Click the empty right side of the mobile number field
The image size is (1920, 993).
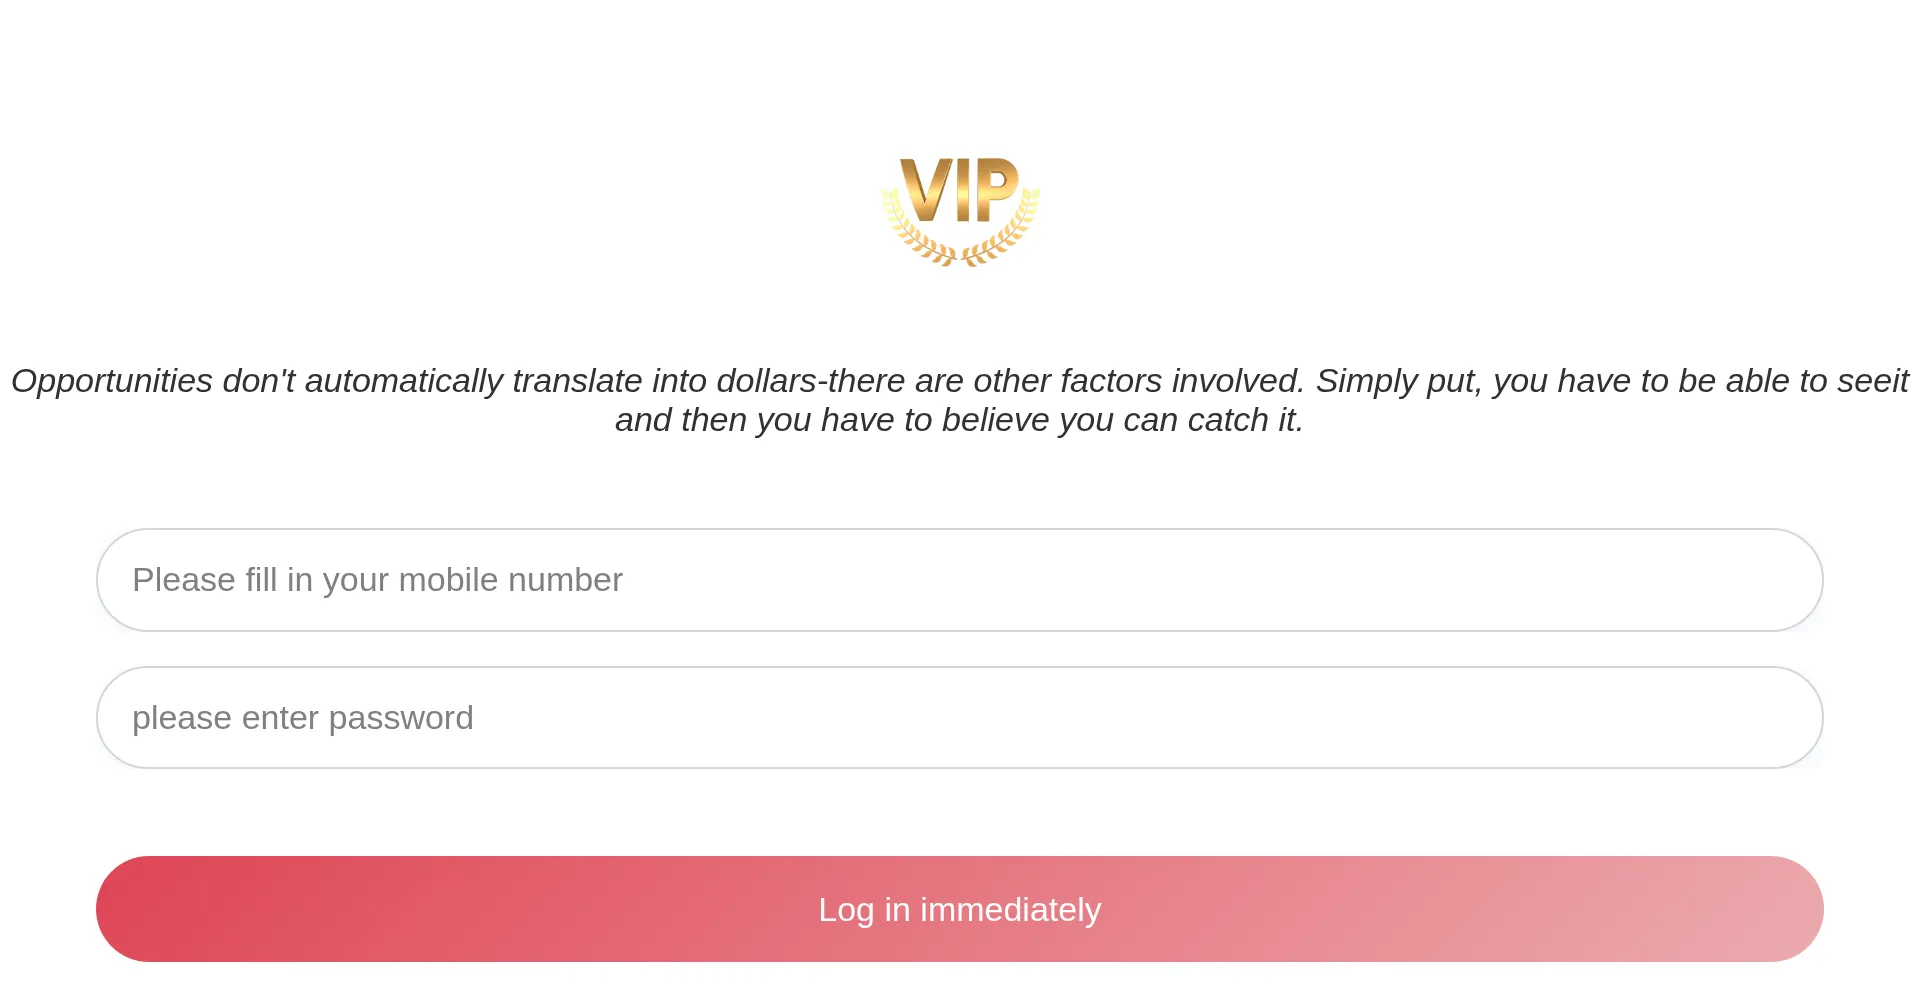tap(1500, 580)
